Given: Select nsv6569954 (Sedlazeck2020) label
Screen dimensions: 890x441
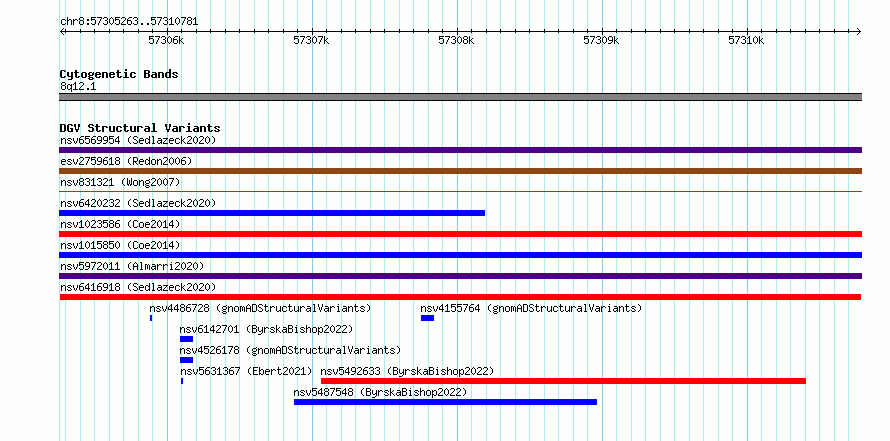Looking at the screenshot, I should pyautogui.click(x=138, y=140).
